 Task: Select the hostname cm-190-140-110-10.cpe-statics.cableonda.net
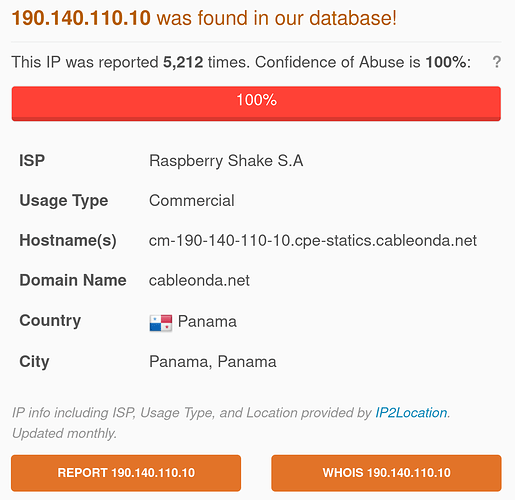pyautogui.click(x=313, y=241)
